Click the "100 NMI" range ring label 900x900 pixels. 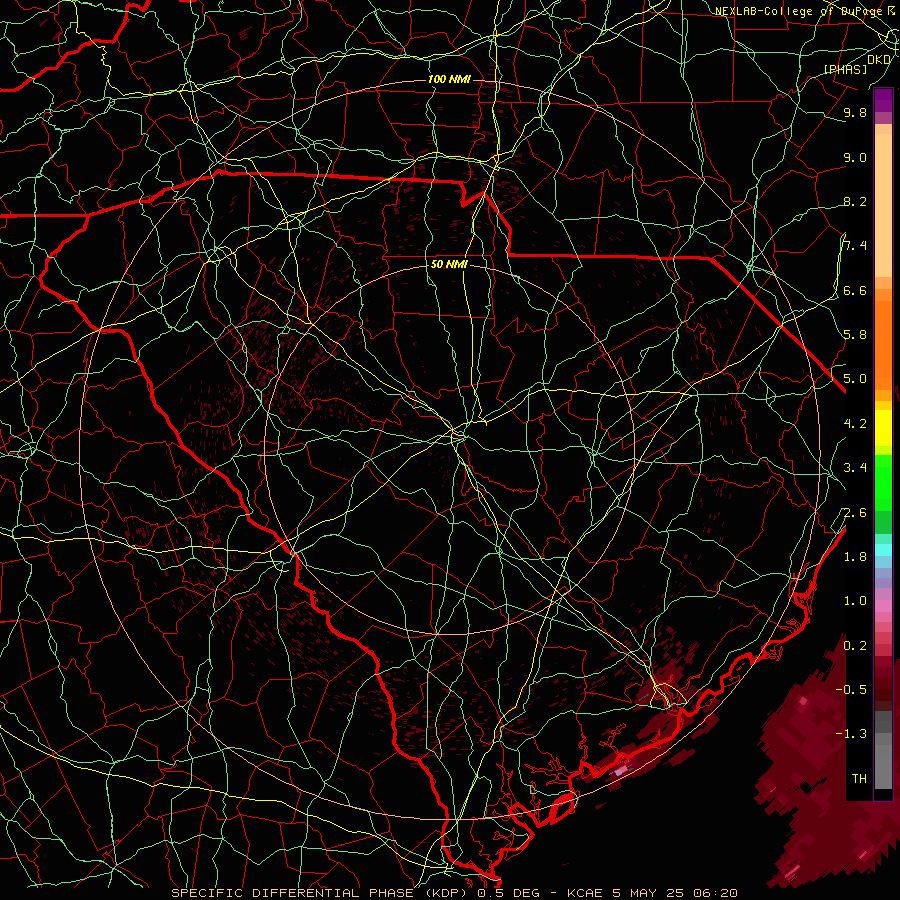click(449, 79)
